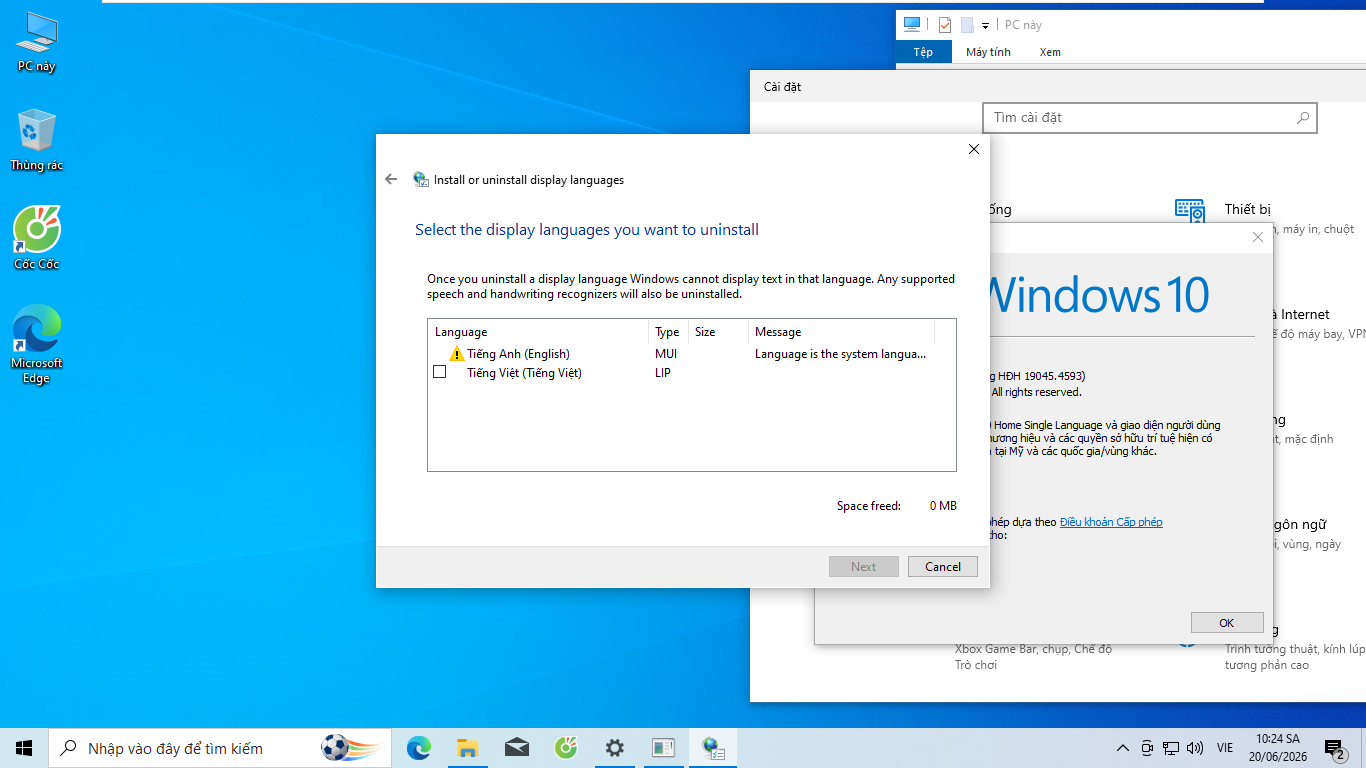The height and width of the screenshot is (768, 1366).
Task: Open File Explorer from the taskbar
Action: point(467,748)
